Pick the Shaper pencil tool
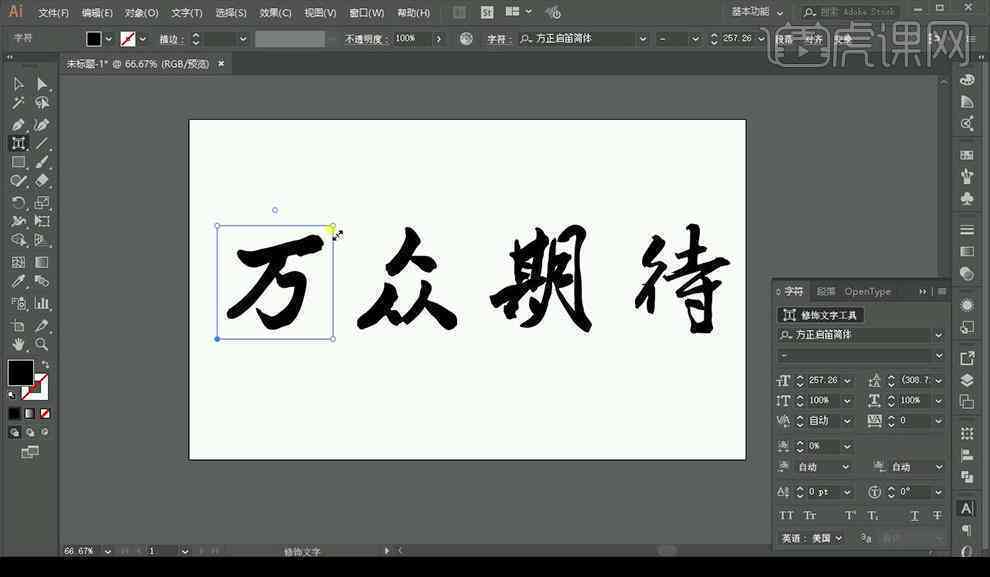Screen dimensions: 990x577 click(x=18, y=181)
